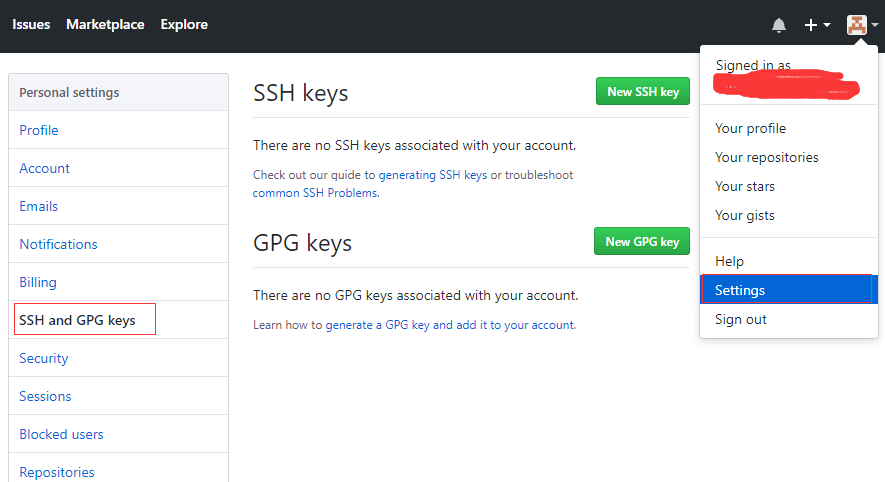The height and width of the screenshot is (482, 885).
Task: Choose Sign out from dropdown menu
Action: coord(740,319)
